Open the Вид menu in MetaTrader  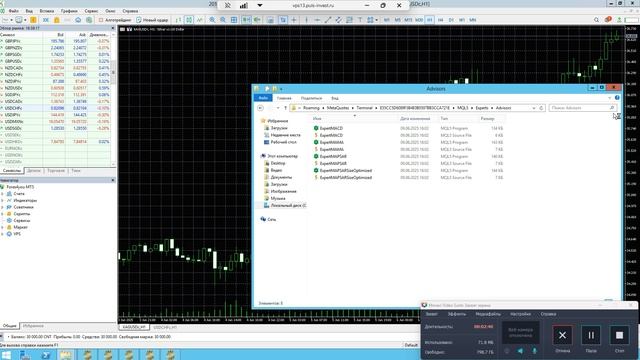(x=29, y=11)
